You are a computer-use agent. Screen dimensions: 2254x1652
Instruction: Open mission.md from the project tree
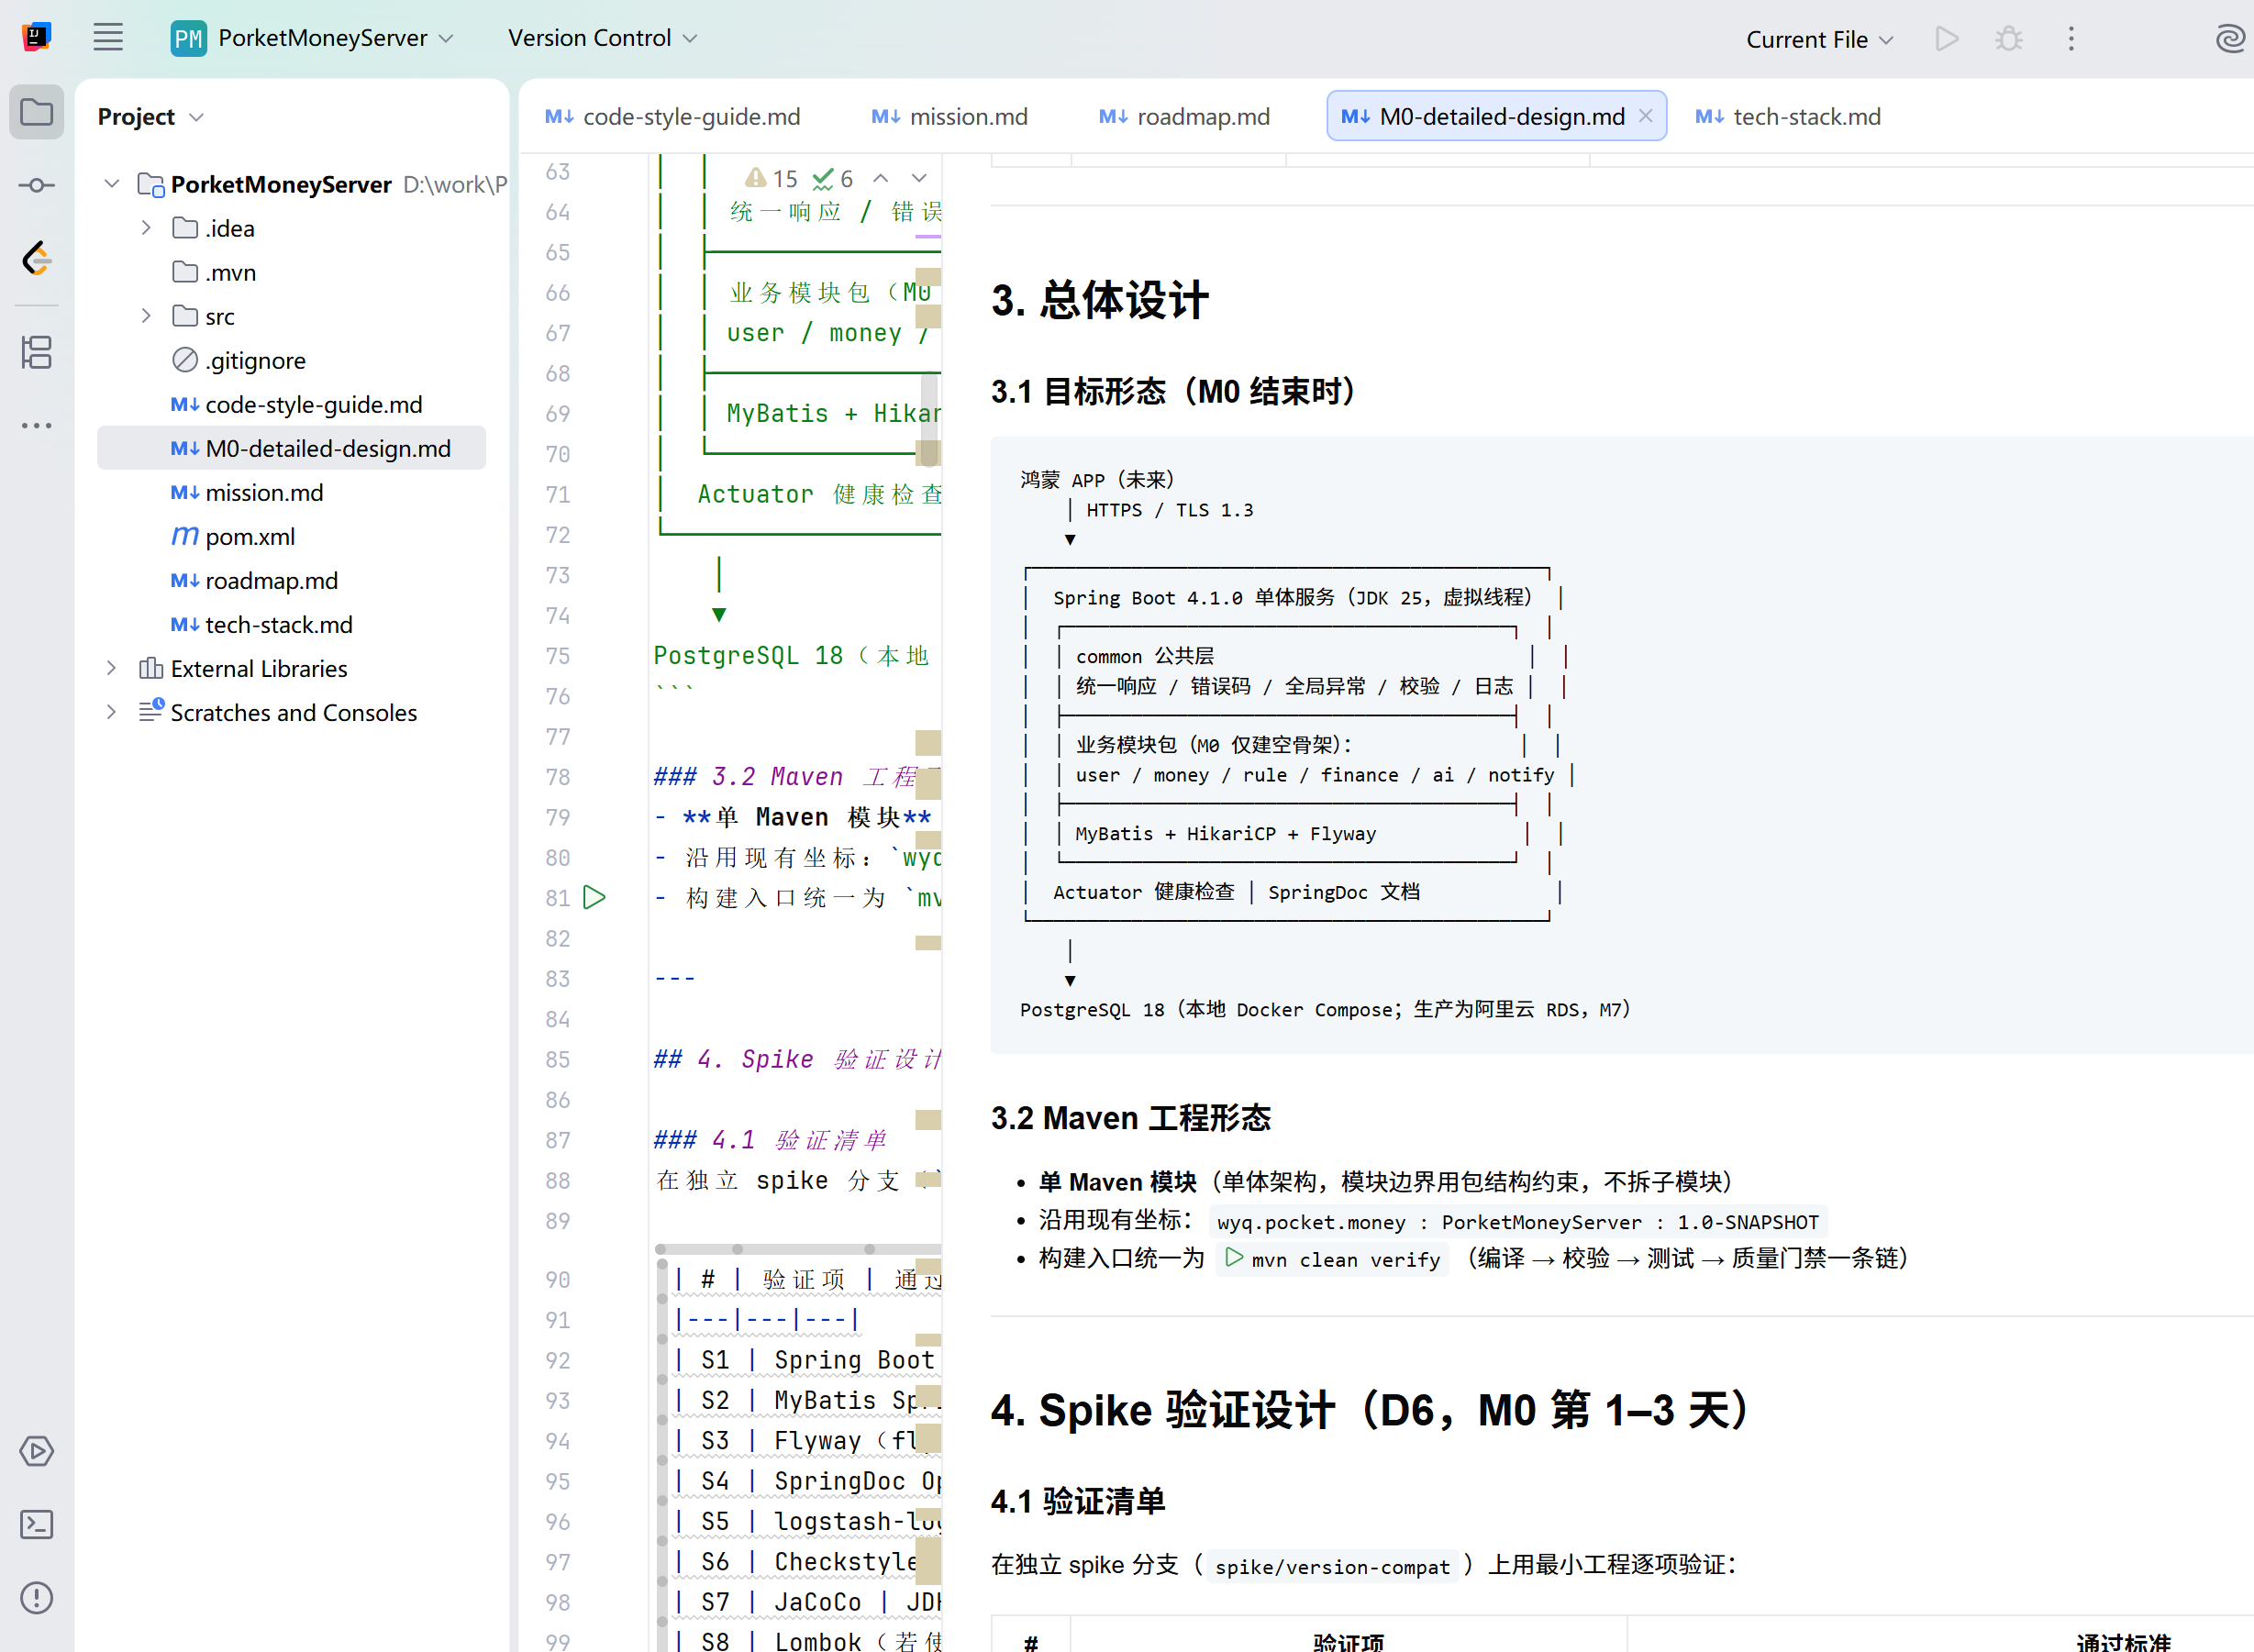click(247, 492)
